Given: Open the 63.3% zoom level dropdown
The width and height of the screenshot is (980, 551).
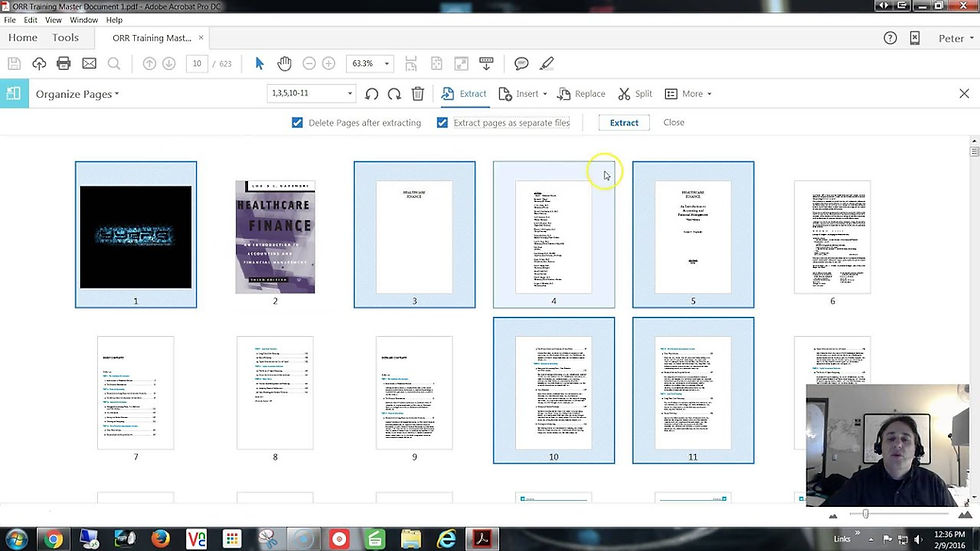Looking at the screenshot, I should click(387, 63).
